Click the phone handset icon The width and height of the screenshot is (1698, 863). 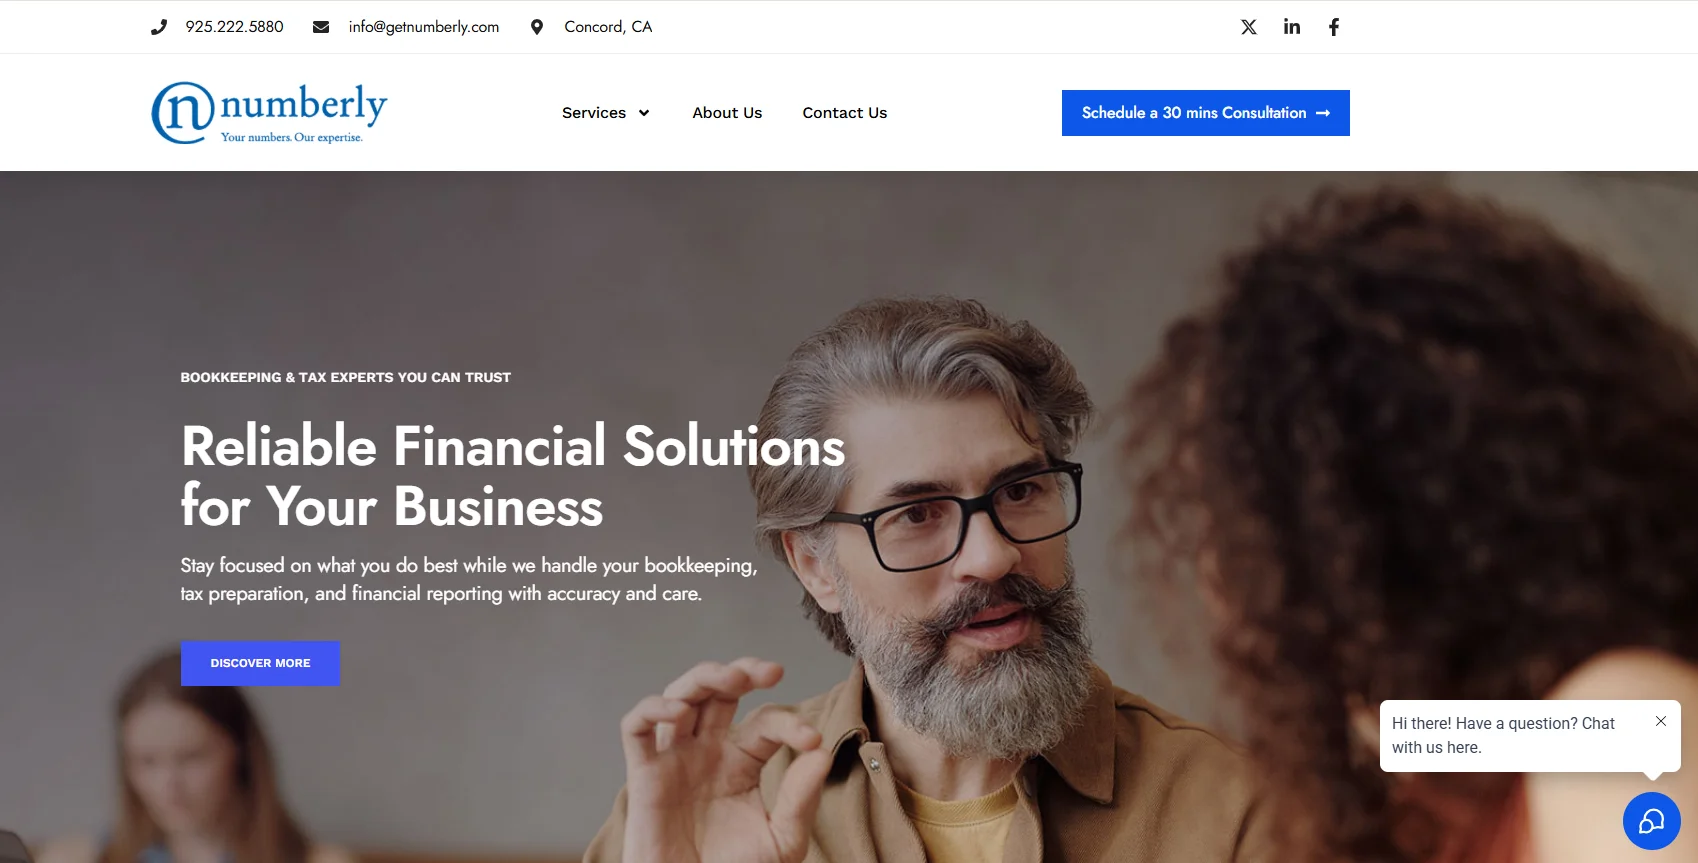pyautogui.click(x=159, y=27)
